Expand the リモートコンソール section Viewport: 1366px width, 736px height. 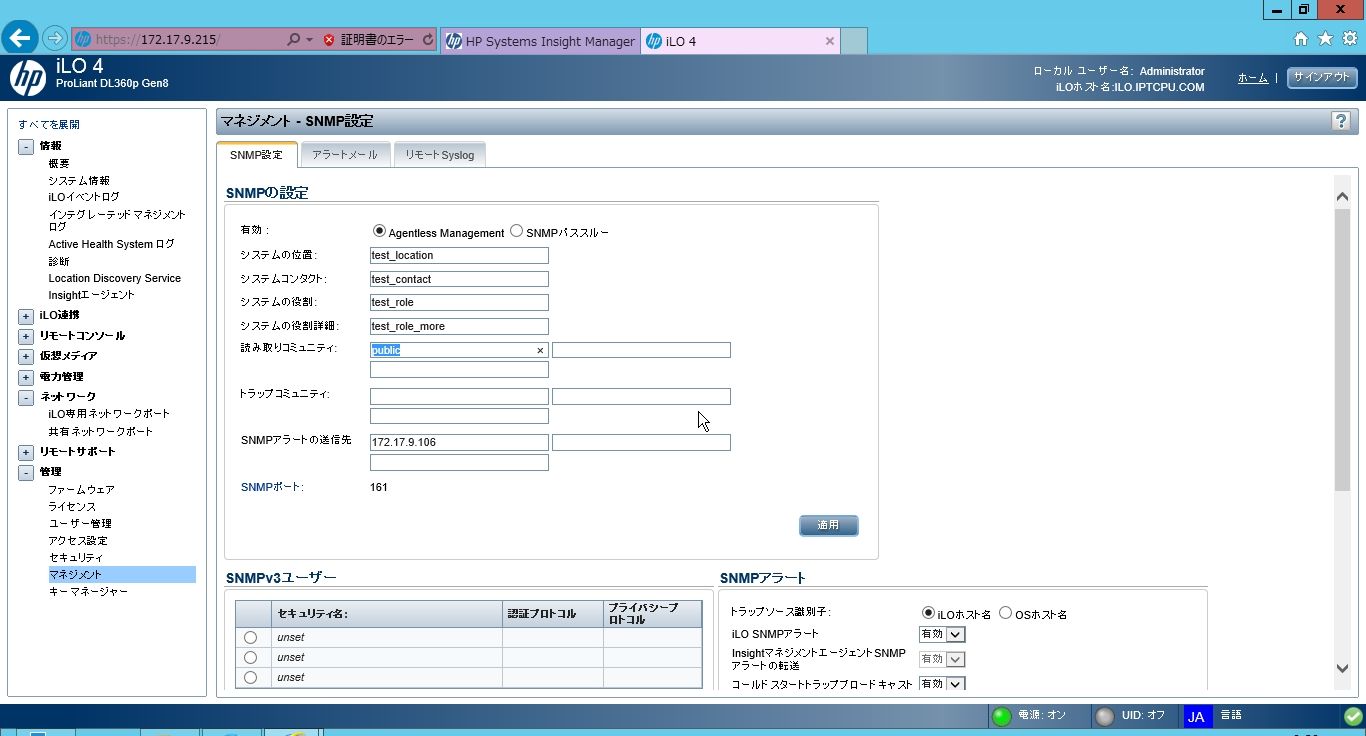click(x=26, y=336)
